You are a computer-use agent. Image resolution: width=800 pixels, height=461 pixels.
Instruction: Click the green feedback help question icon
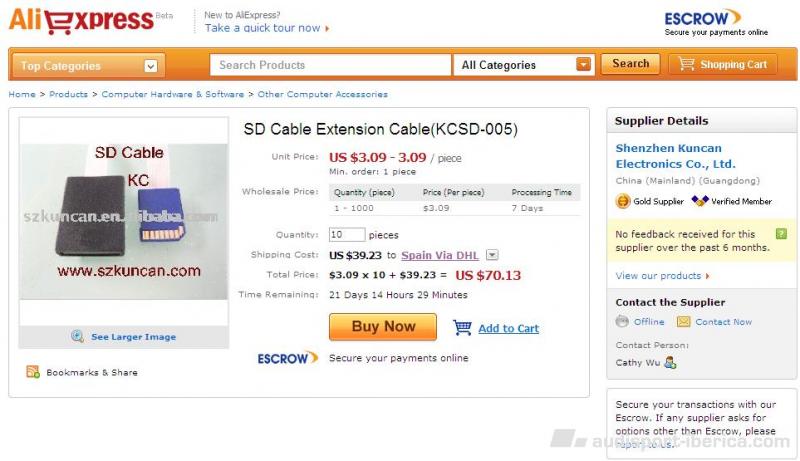[781, 234]
